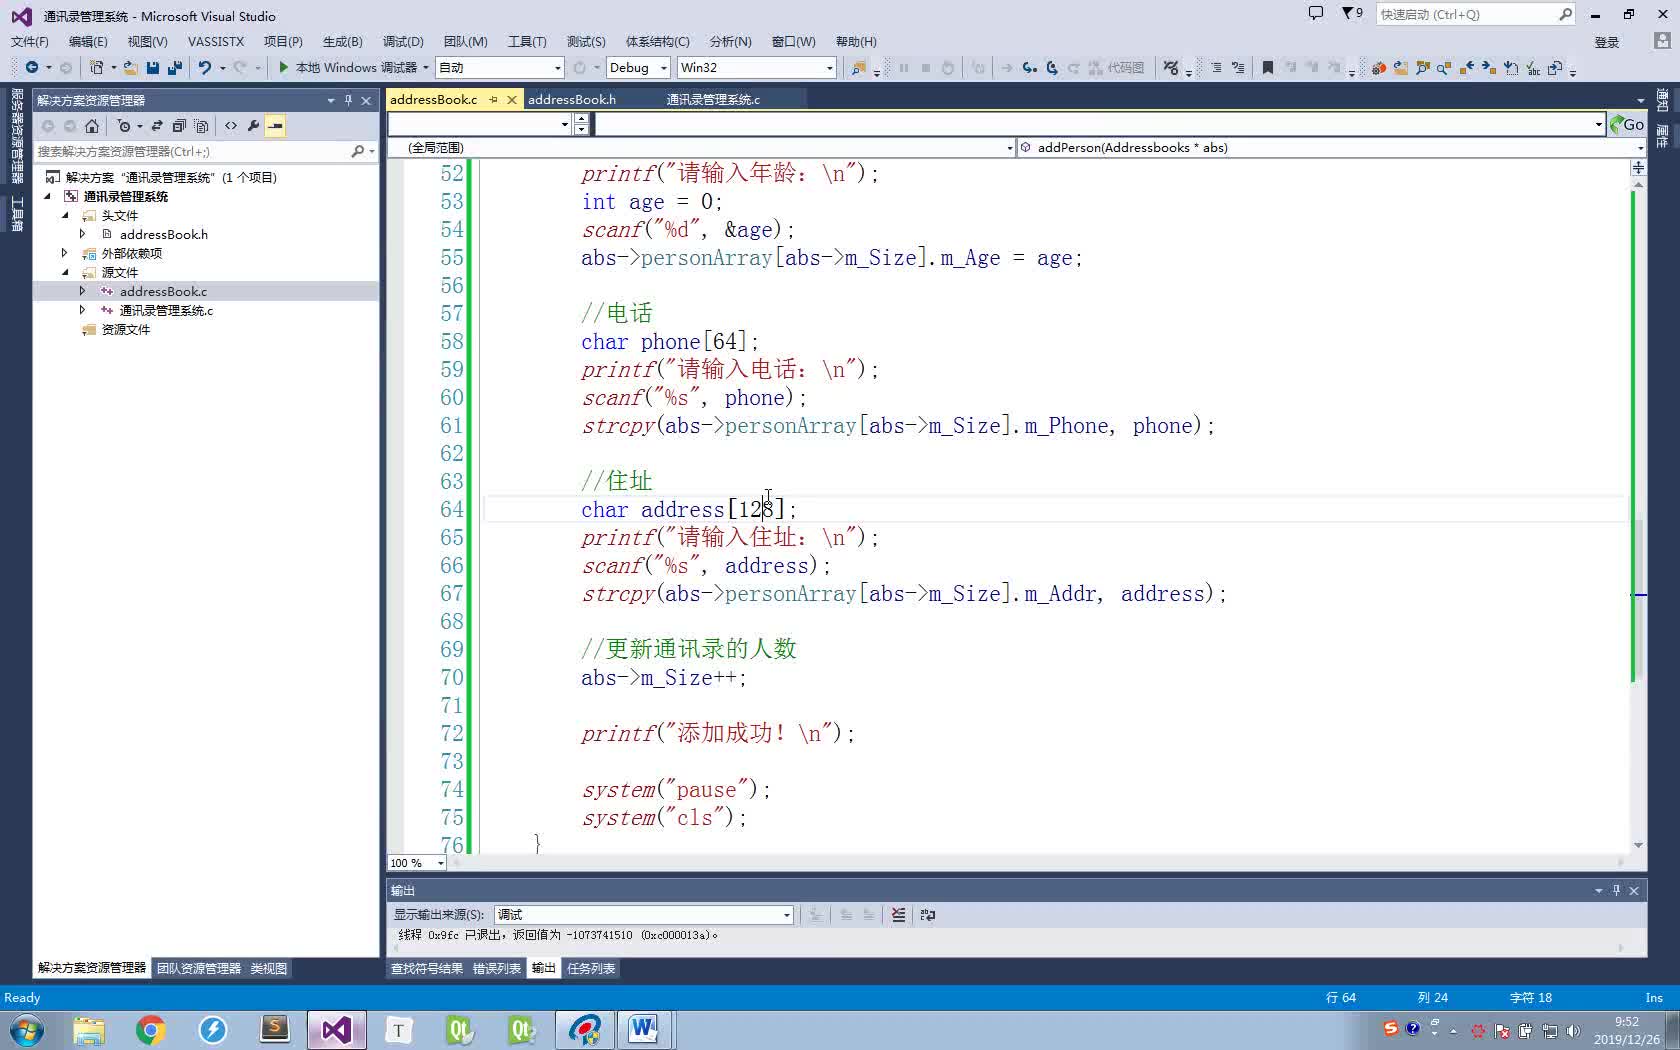Save the current file with Save icon
This screenshot has height=1050, width=1680.
[153, 67]
